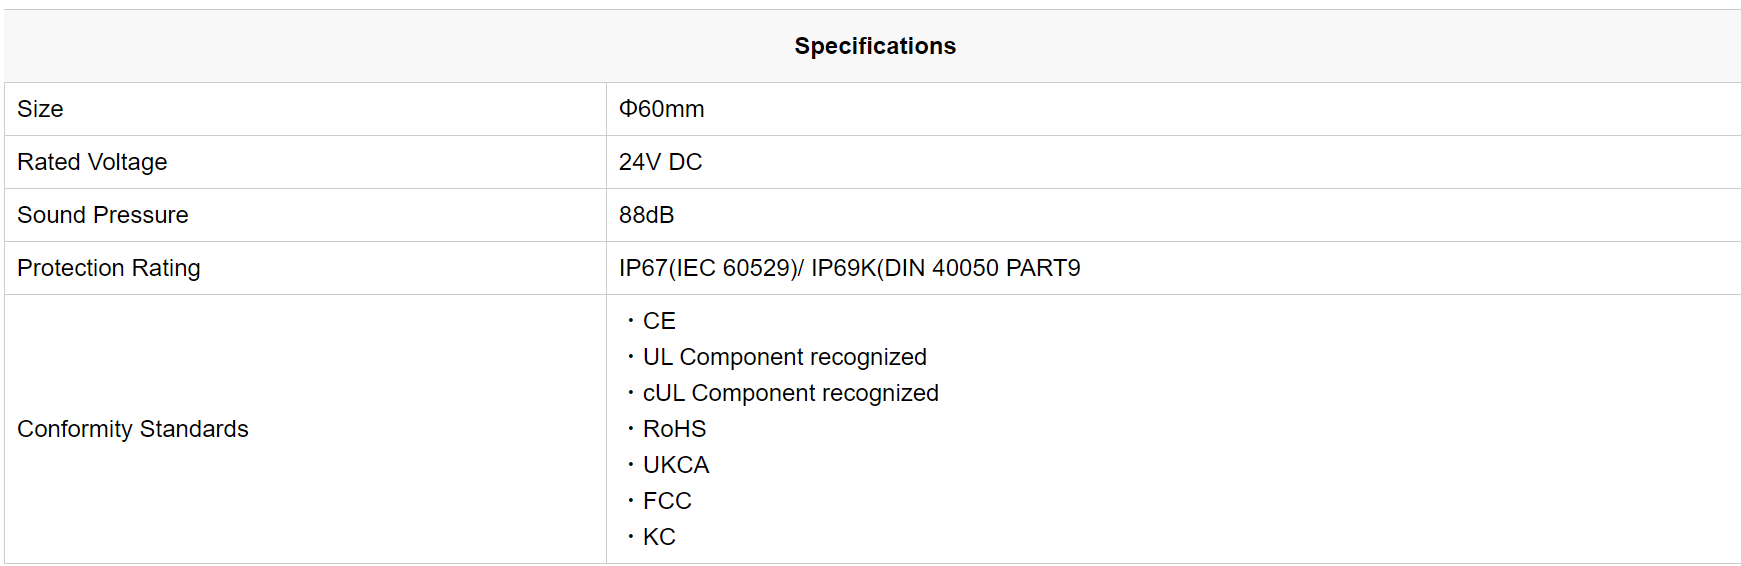The image size is (1741, 566).
Task: Click the Φ60mm size value
Action: (x=662, y=109)
